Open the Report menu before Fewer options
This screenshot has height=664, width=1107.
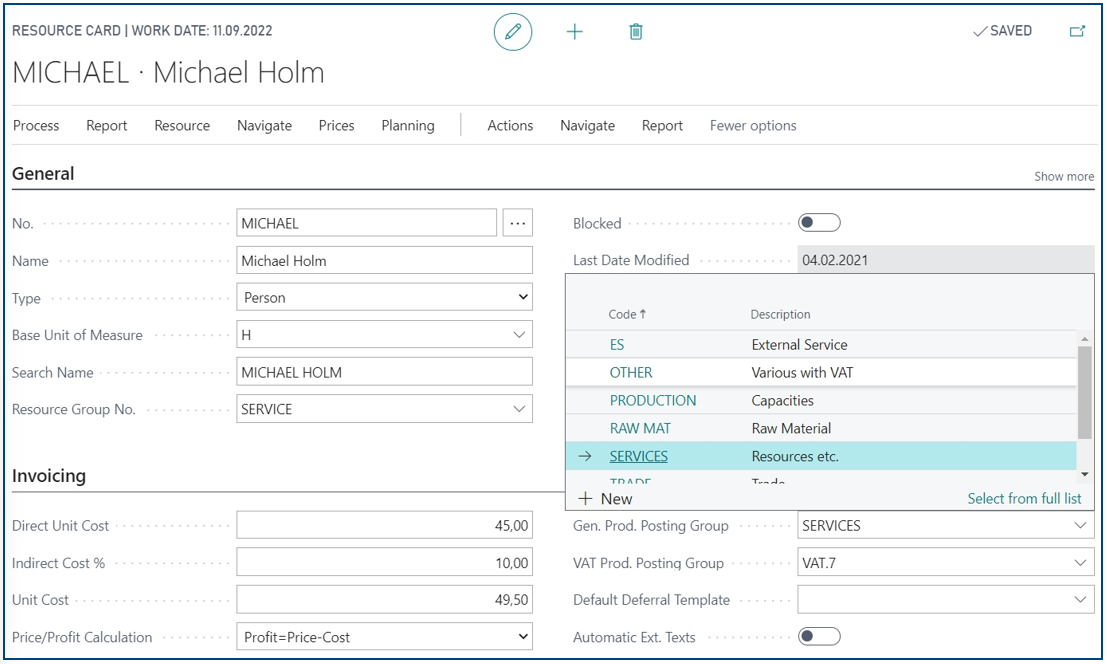click(x=662, y=126)
